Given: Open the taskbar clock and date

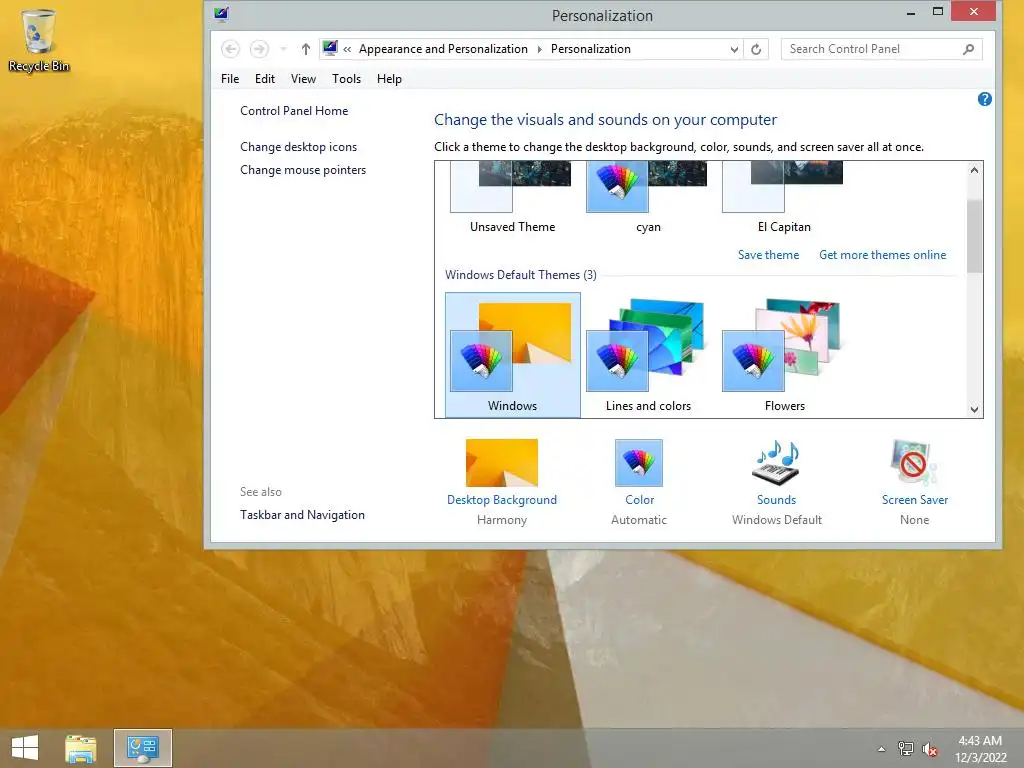Looking at the screenshot, I should pos(980,749).
